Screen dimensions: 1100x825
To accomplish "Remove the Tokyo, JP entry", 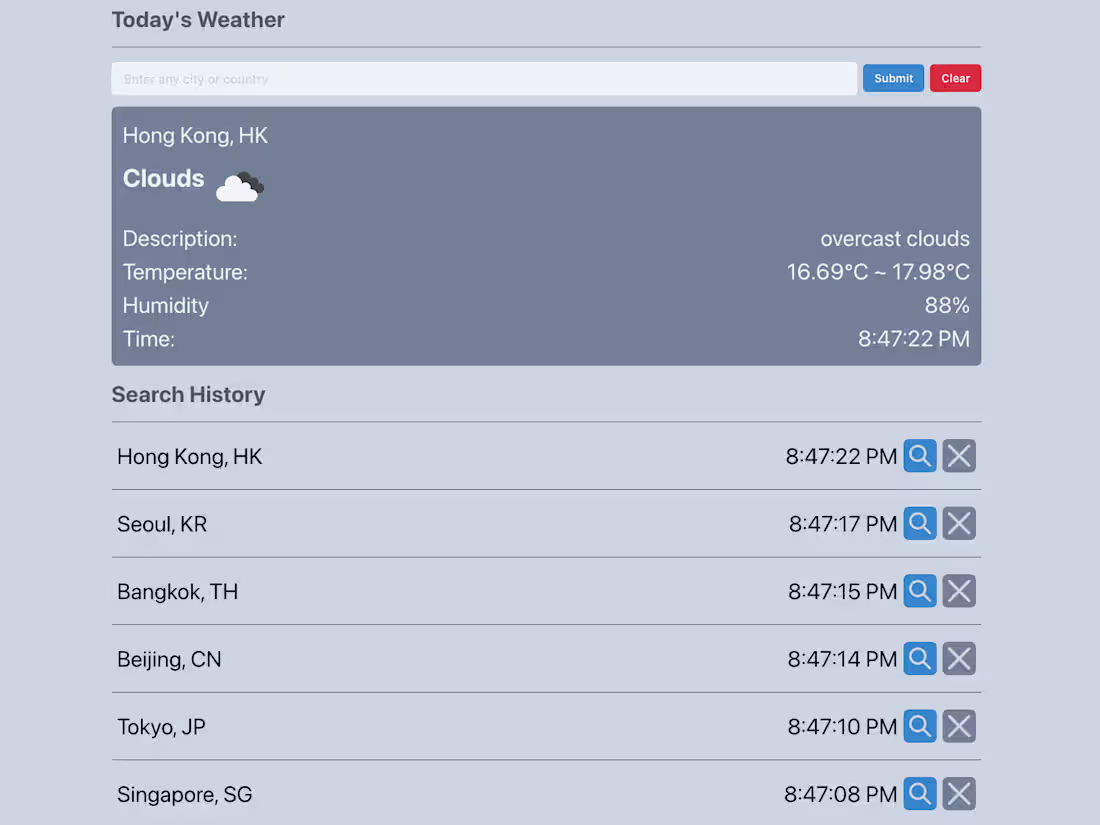I will point(958,726).
